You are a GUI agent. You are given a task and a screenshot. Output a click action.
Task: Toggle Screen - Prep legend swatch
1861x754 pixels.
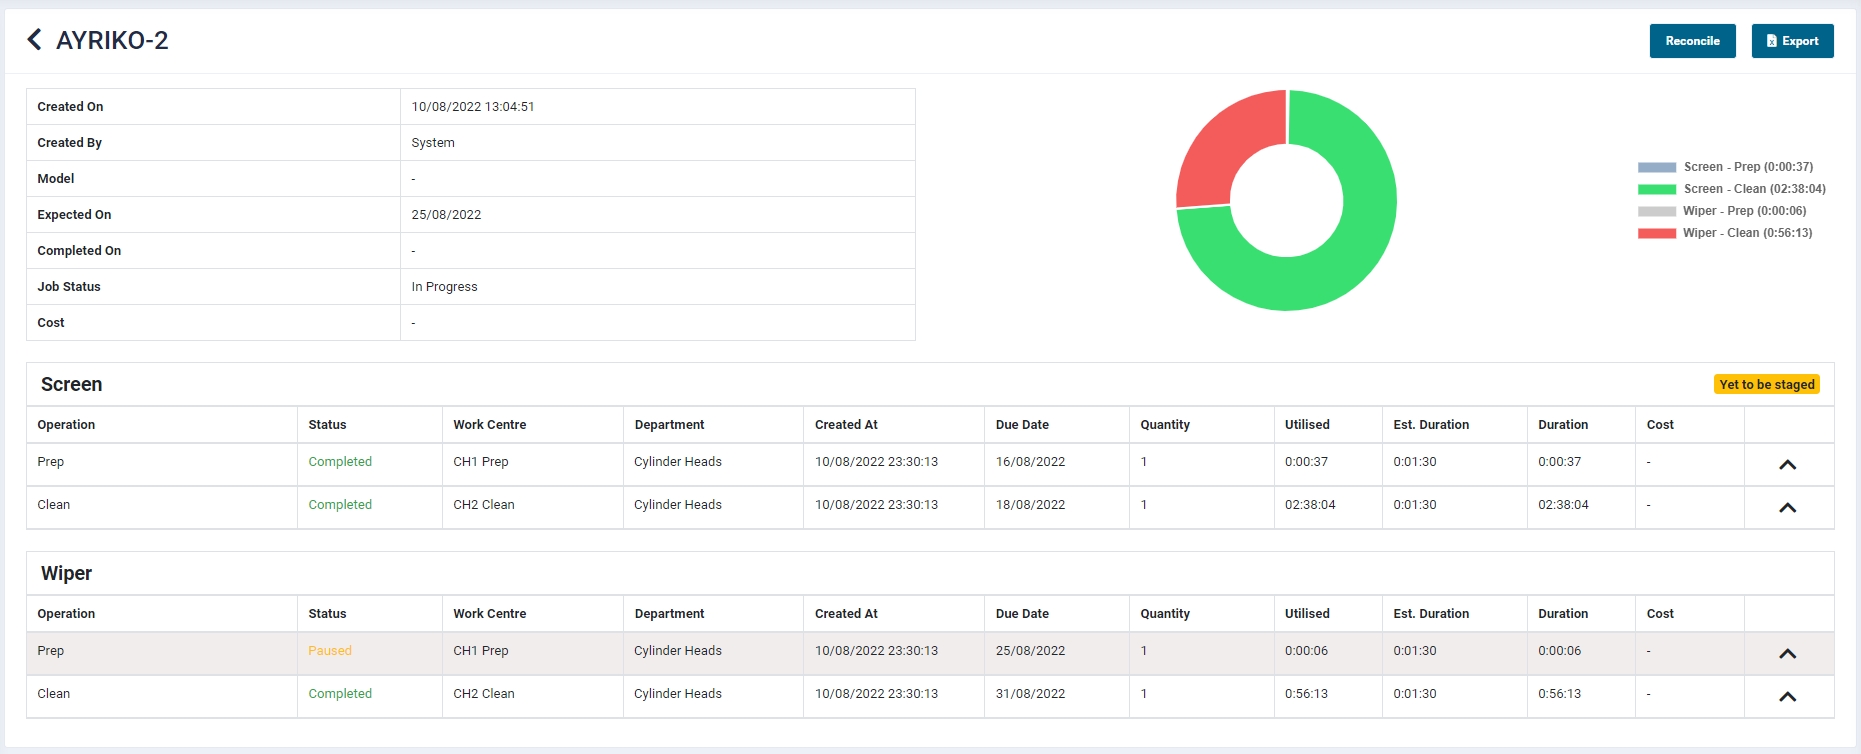click(x=1656, y=168)
